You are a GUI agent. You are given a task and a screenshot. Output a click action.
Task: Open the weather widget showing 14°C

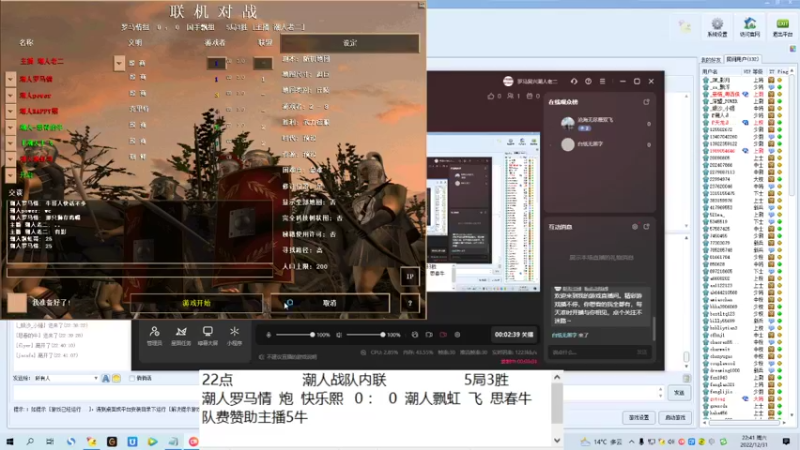point(602,441)
